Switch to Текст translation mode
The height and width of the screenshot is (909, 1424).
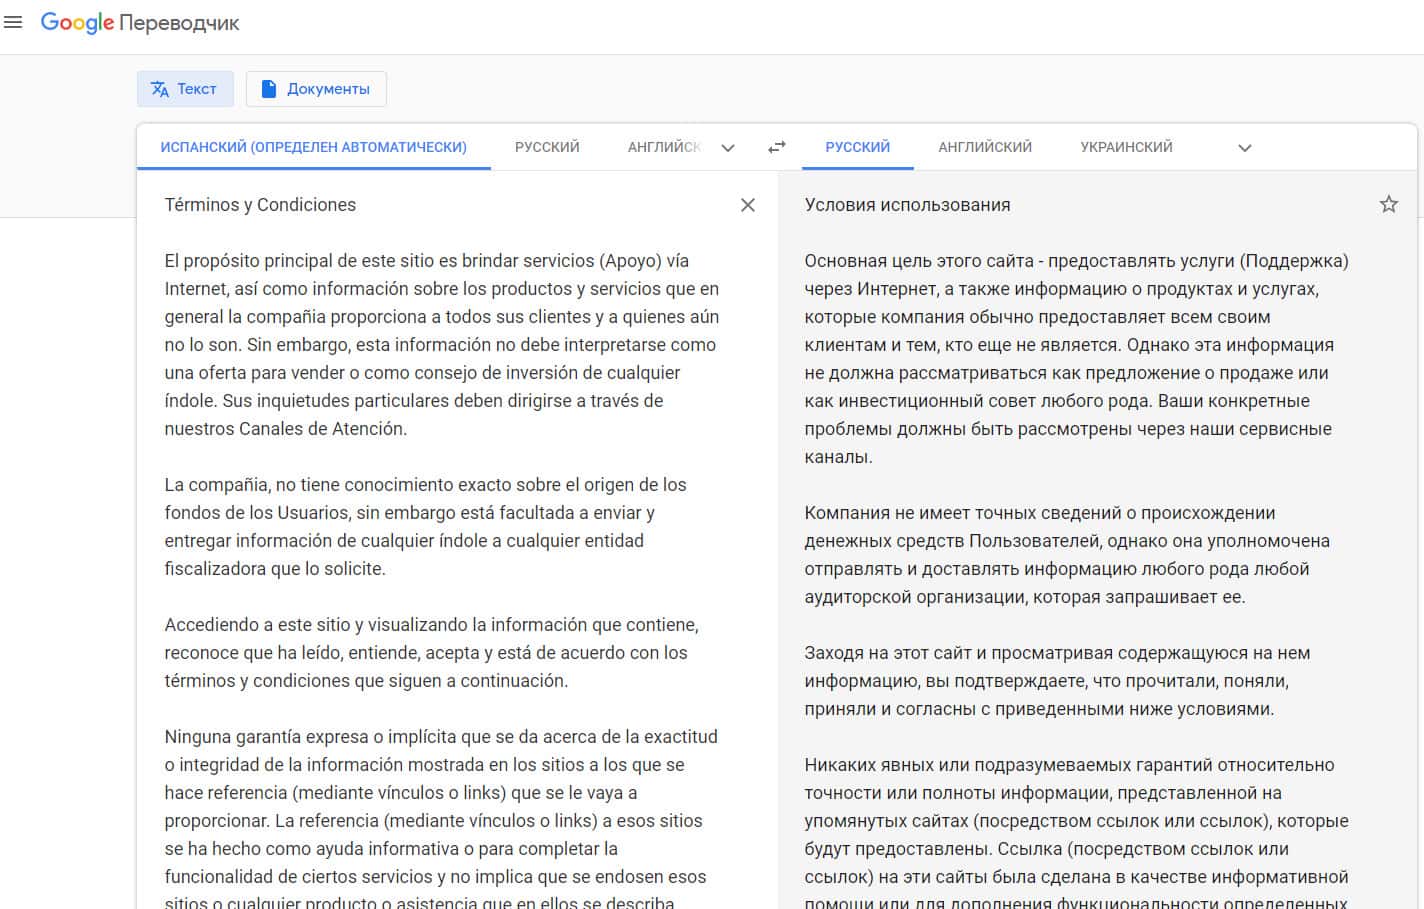point(185,89)
